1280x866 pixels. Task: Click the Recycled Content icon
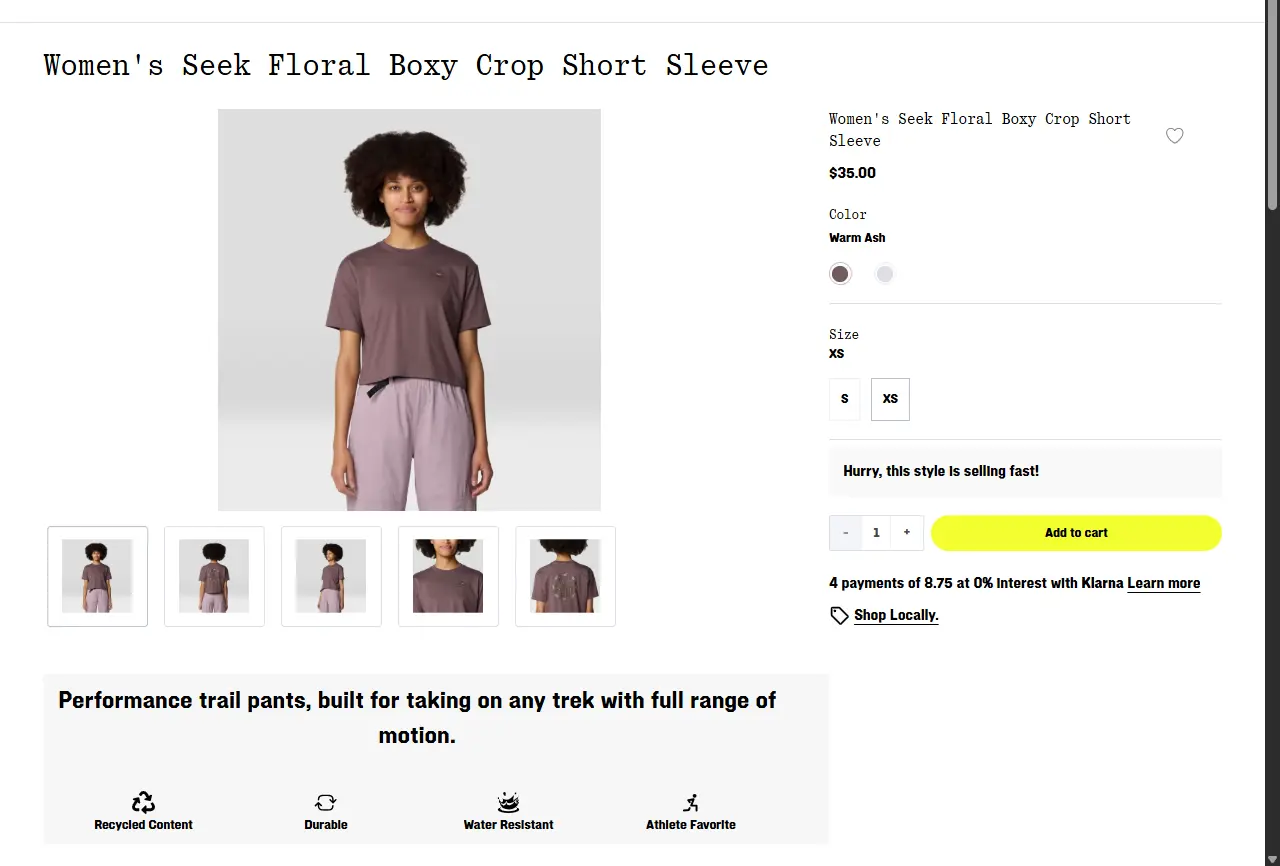pyautogui.click(x=144, y=802)
